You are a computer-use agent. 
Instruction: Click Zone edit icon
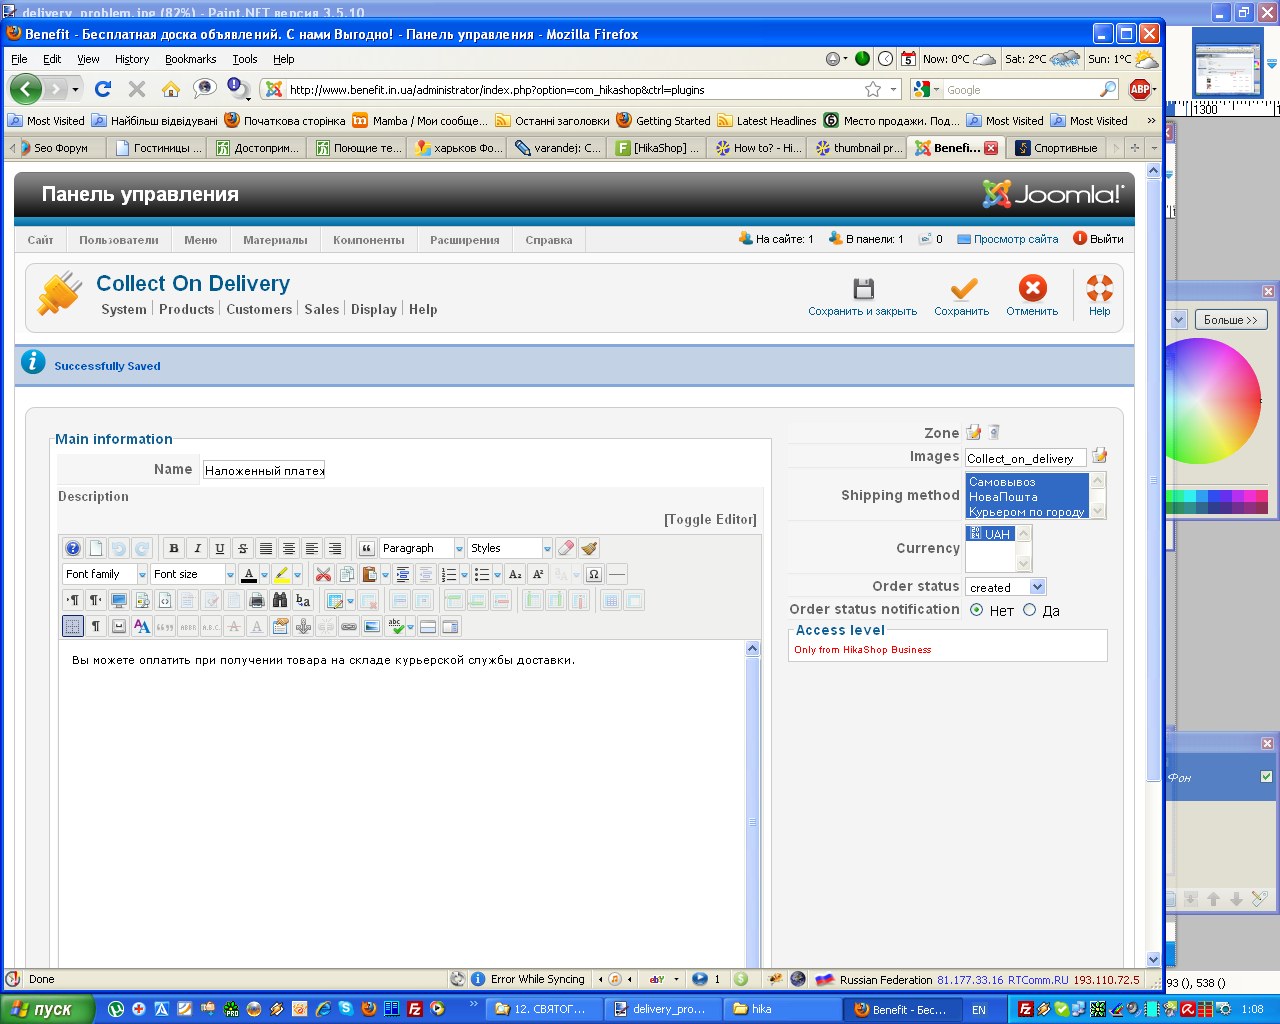pos(973,432)
